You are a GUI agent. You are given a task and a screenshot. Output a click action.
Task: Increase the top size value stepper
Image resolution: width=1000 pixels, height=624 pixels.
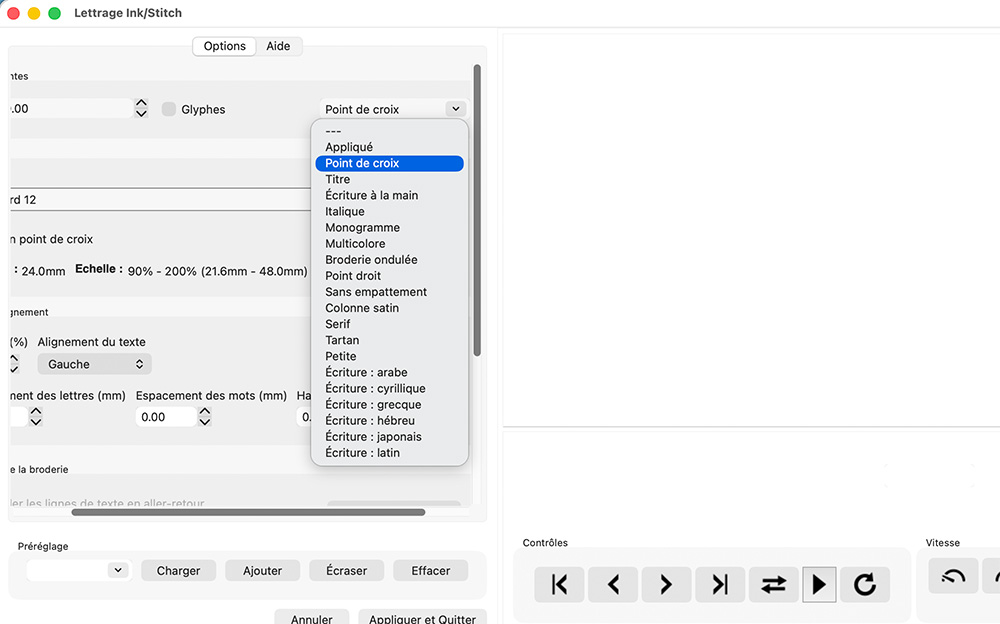(142, 103)
